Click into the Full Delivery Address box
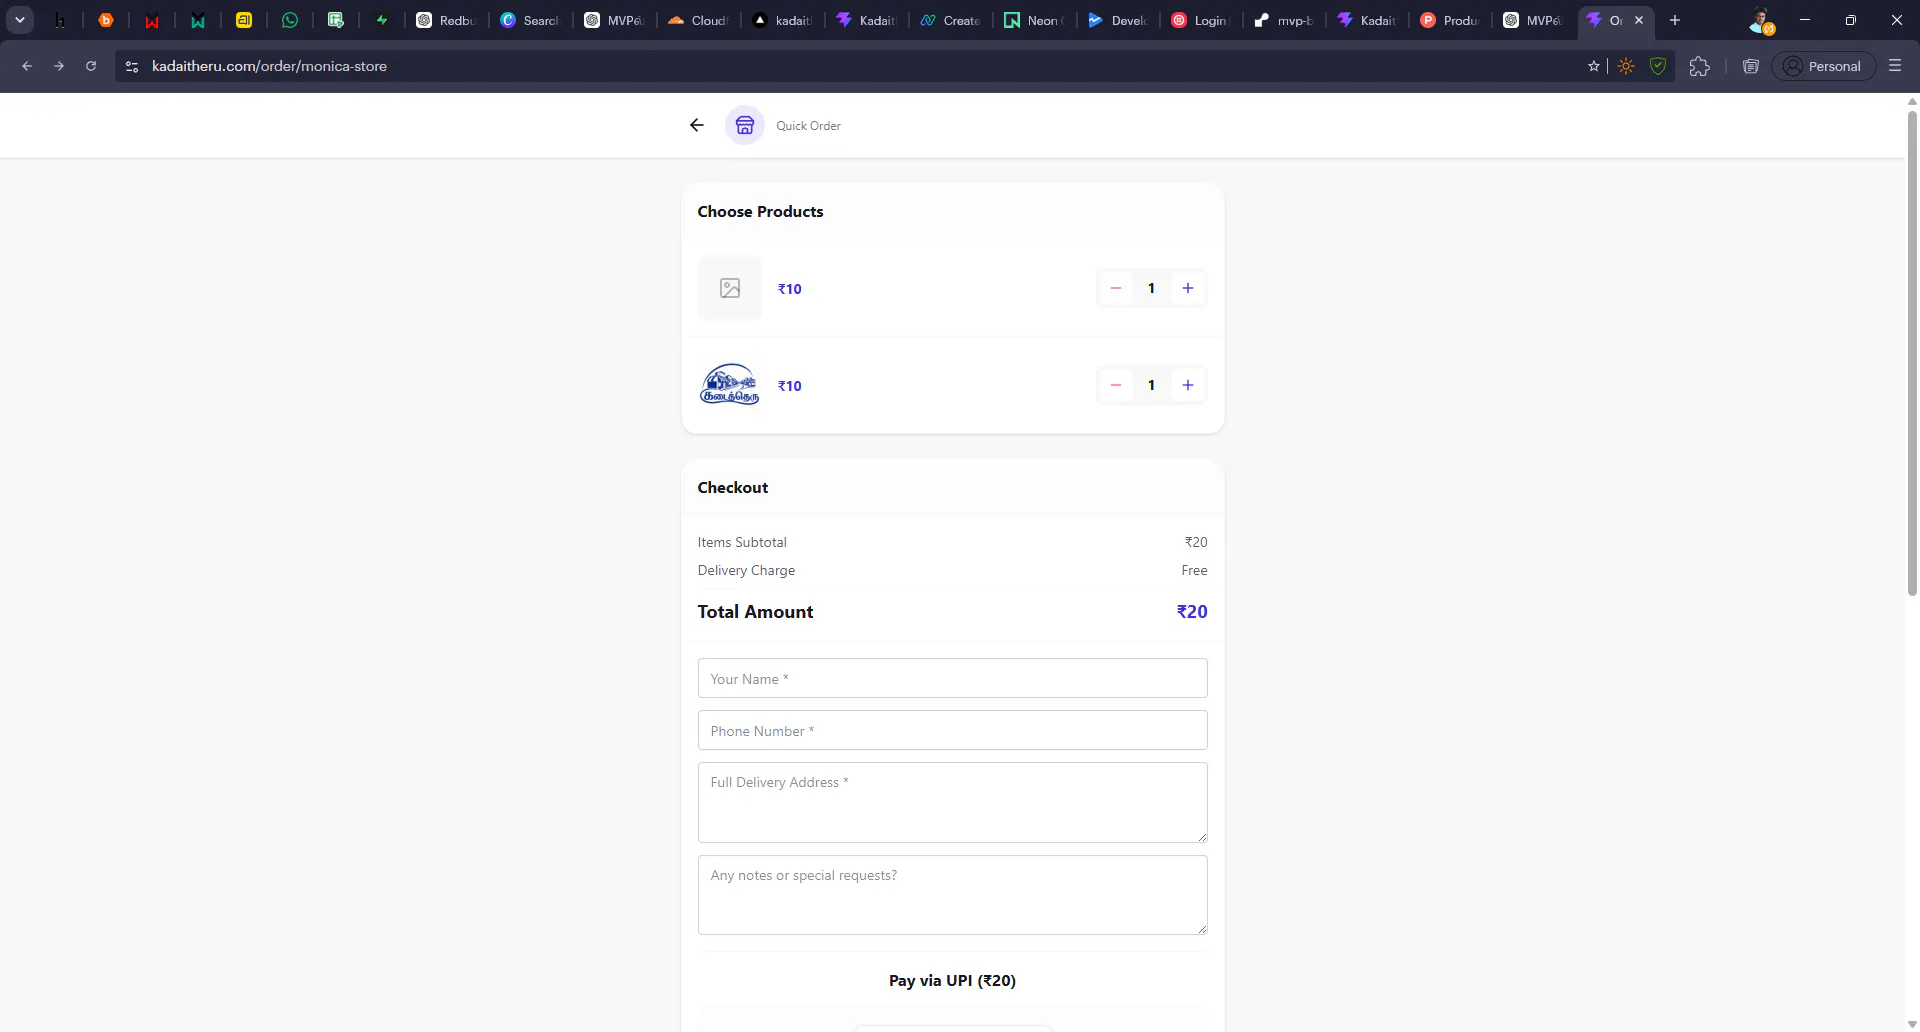The image size is (1920, 1032). click(x=952, y=802)
